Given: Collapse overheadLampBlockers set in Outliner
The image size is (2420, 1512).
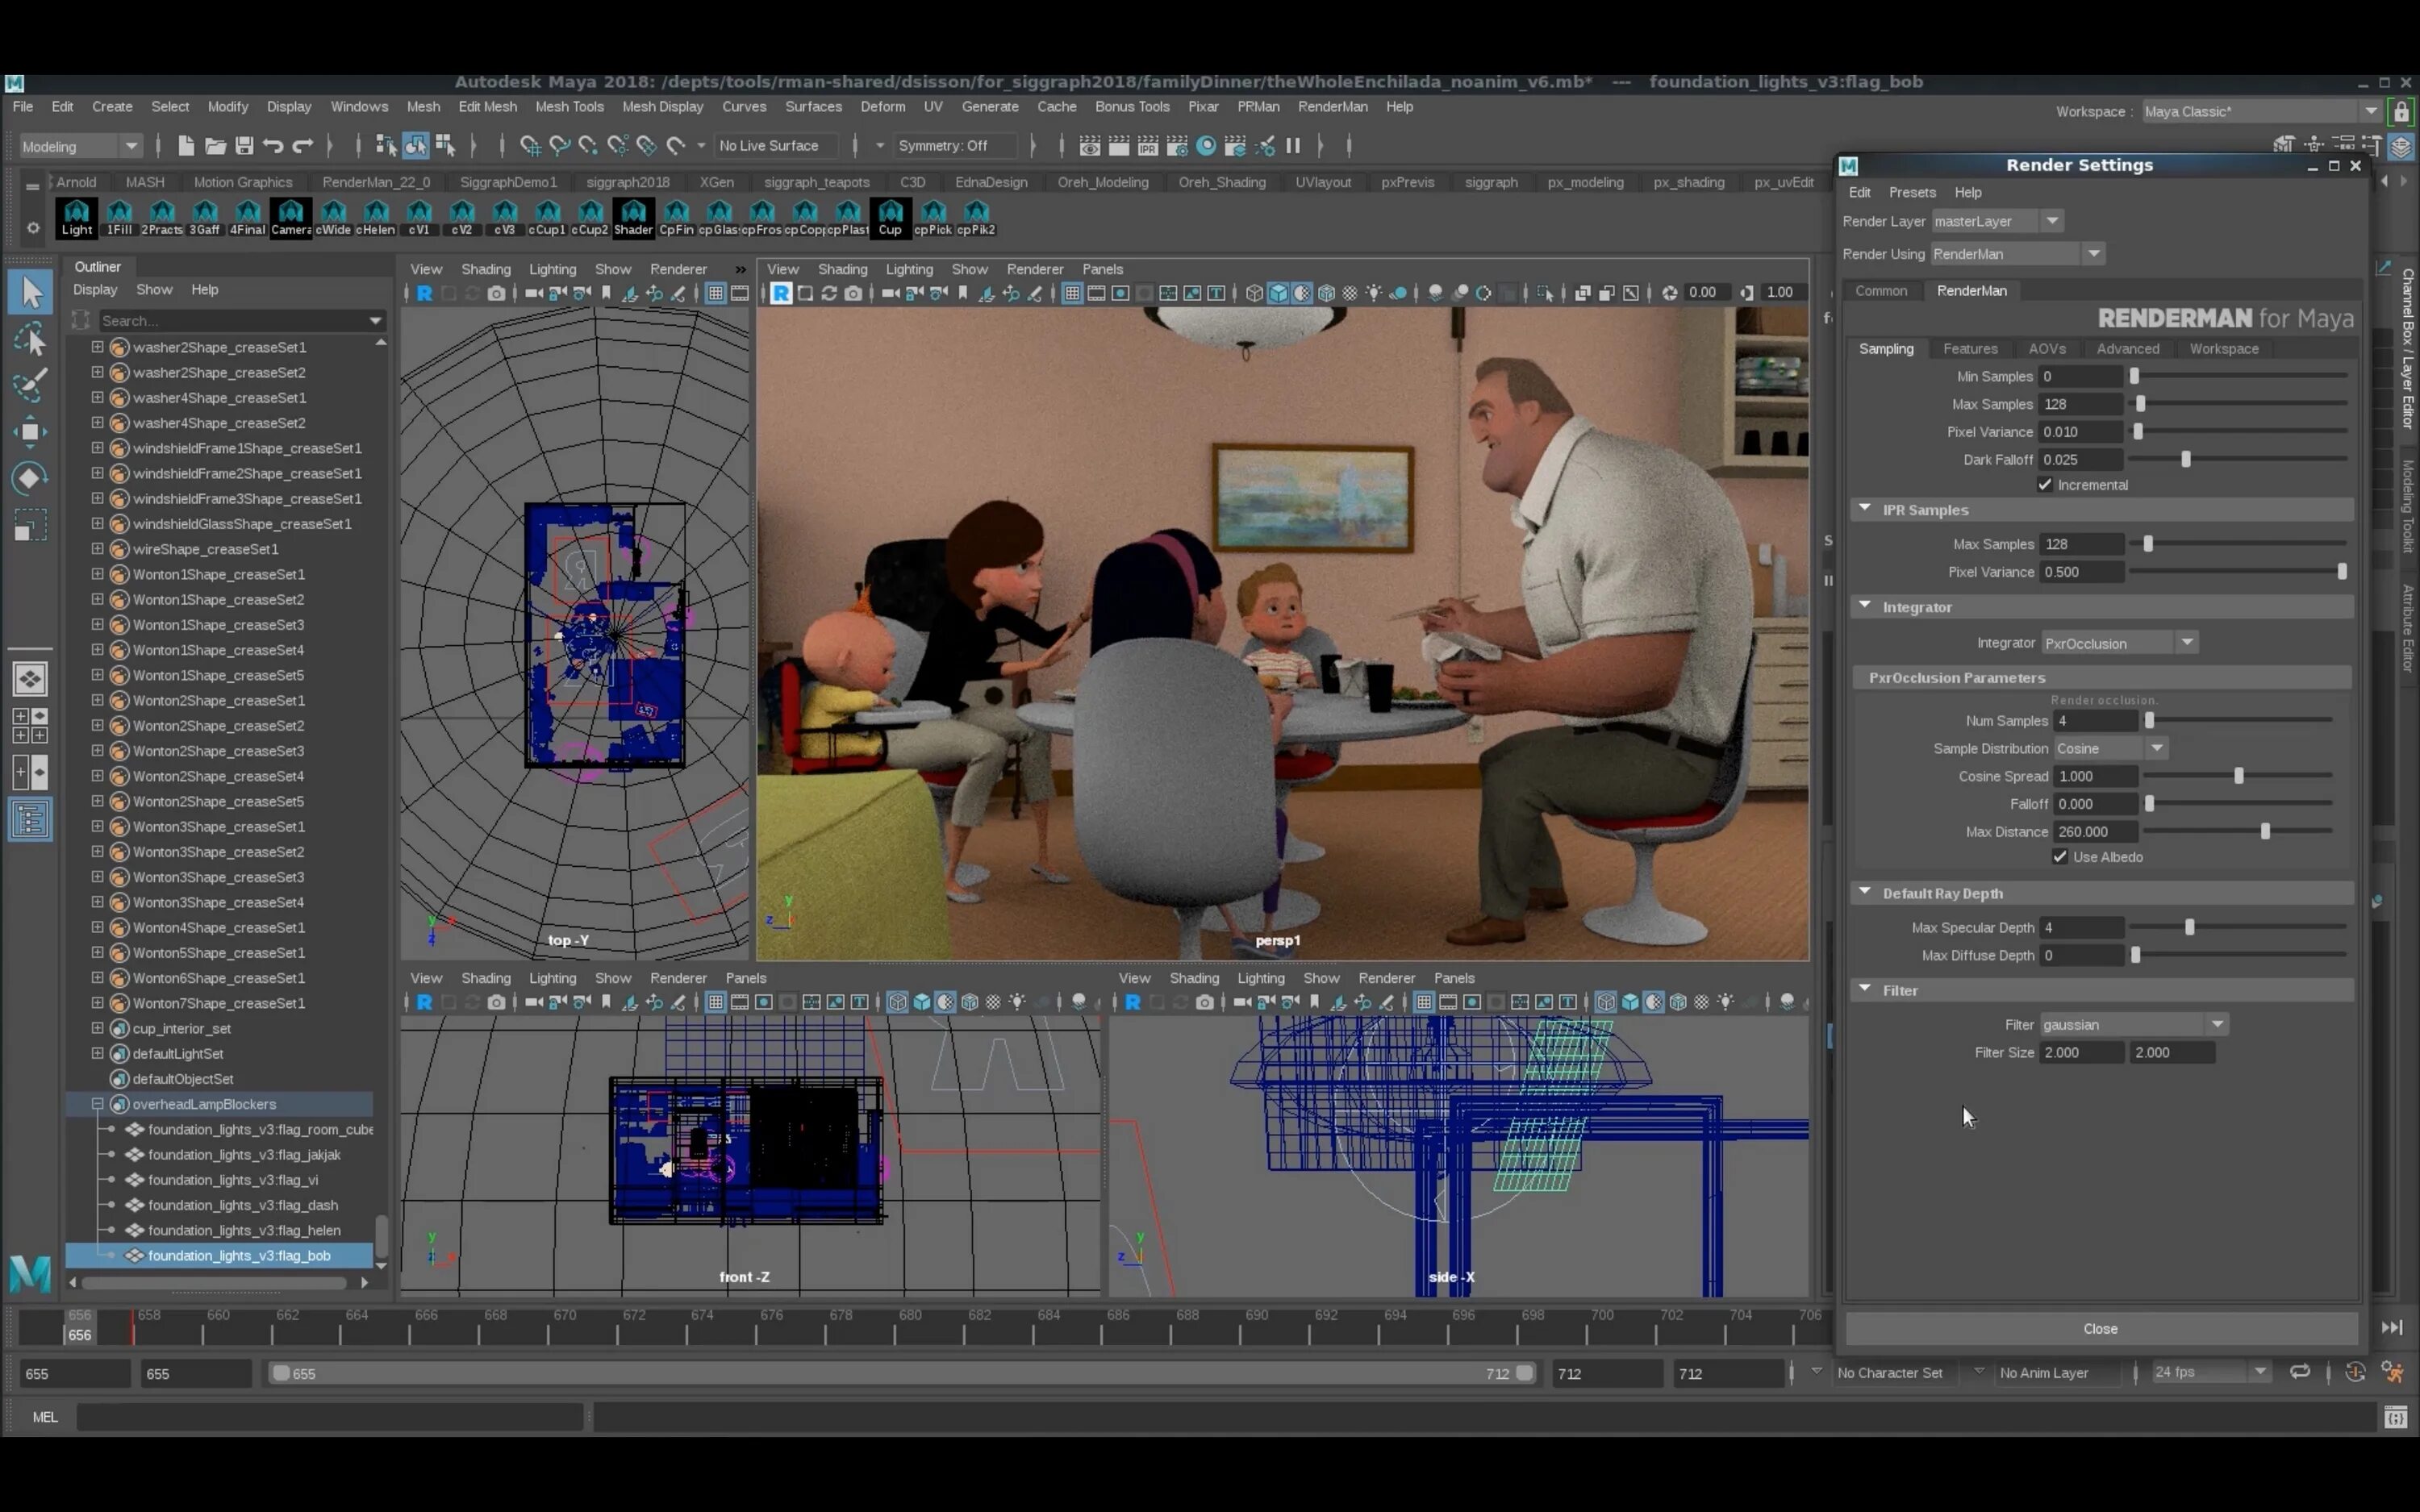Looking at the screenshot, I should click(97, 1104).
